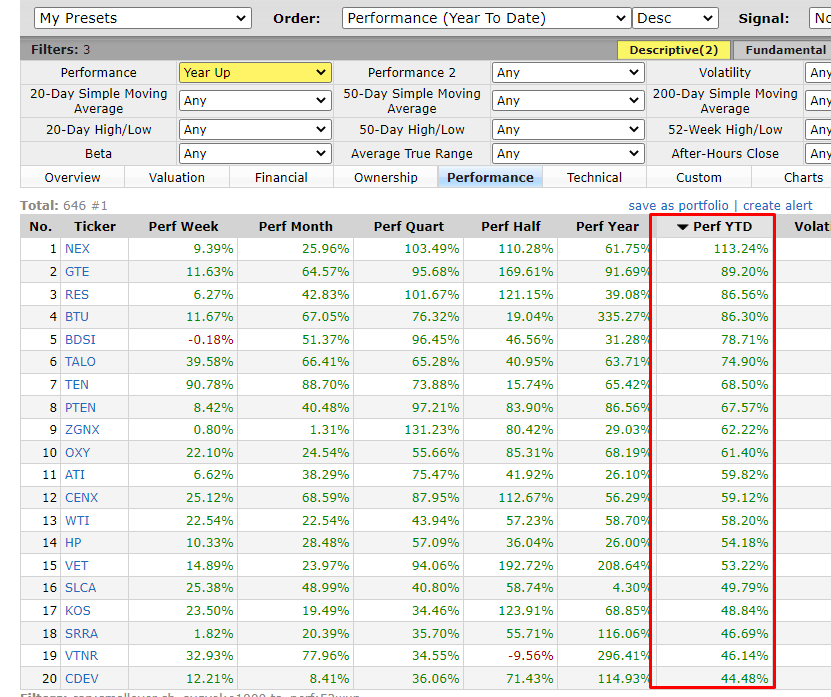The image size is (831, 697).
Task: Open the ATI ticker link
Action: pyautogui.click(x=75, y=475)
